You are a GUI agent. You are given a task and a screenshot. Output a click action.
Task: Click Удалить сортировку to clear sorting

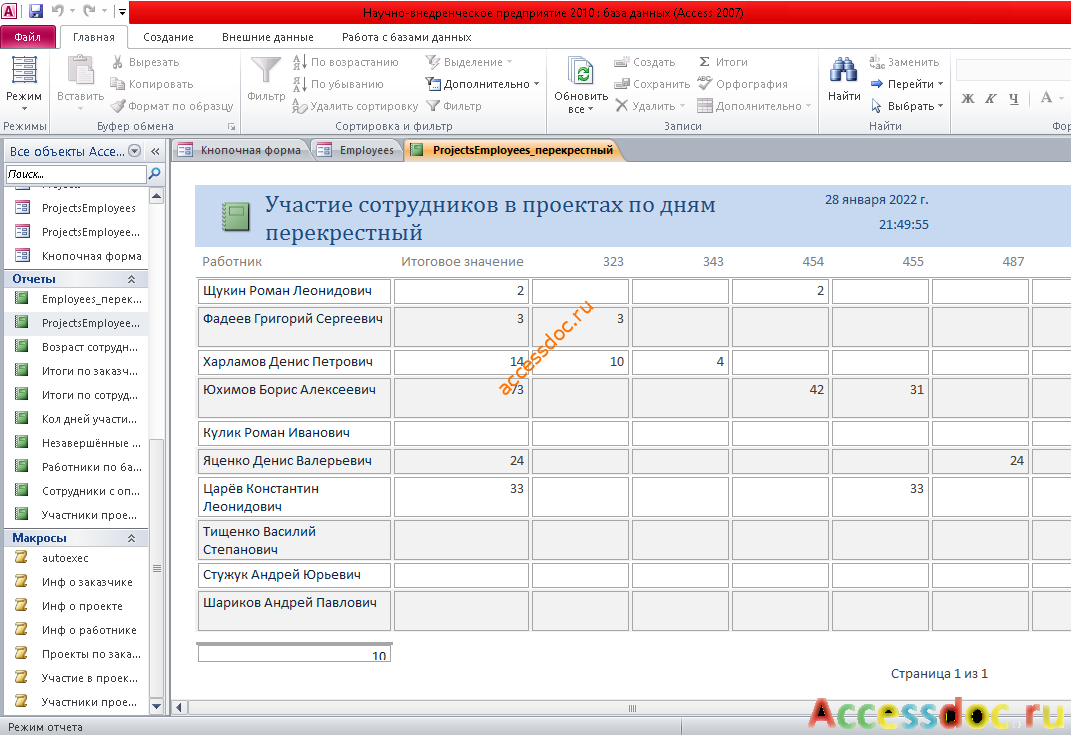pyautogui.click(x=355, y=106)
